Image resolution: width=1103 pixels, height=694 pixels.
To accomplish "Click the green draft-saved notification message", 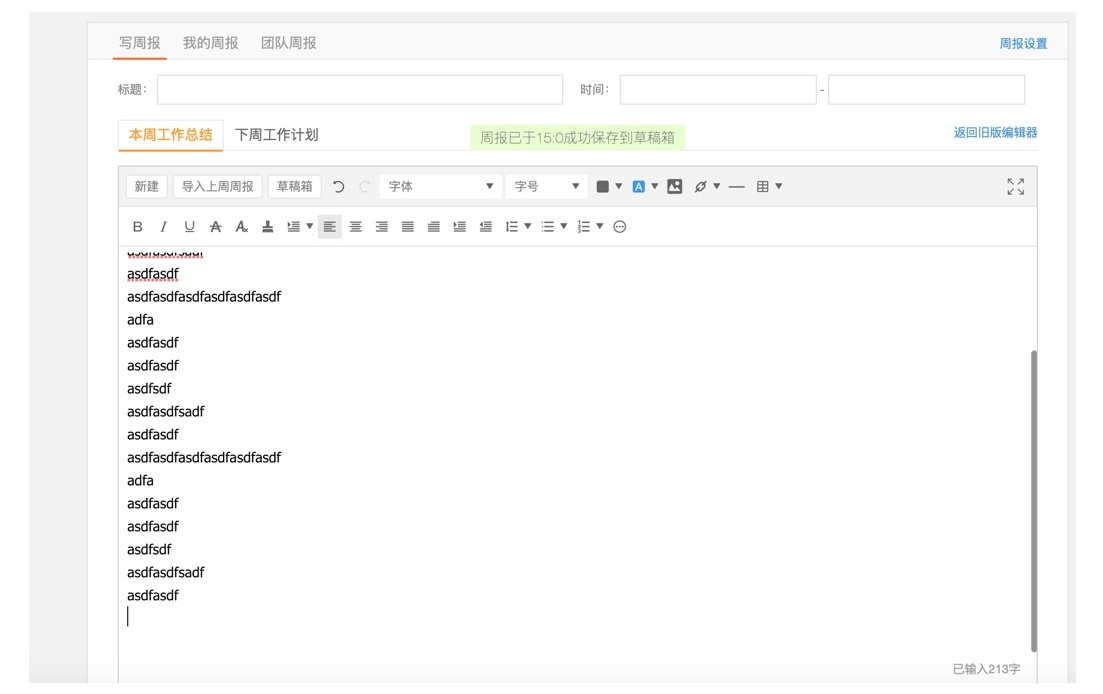I will pos(578,137).
